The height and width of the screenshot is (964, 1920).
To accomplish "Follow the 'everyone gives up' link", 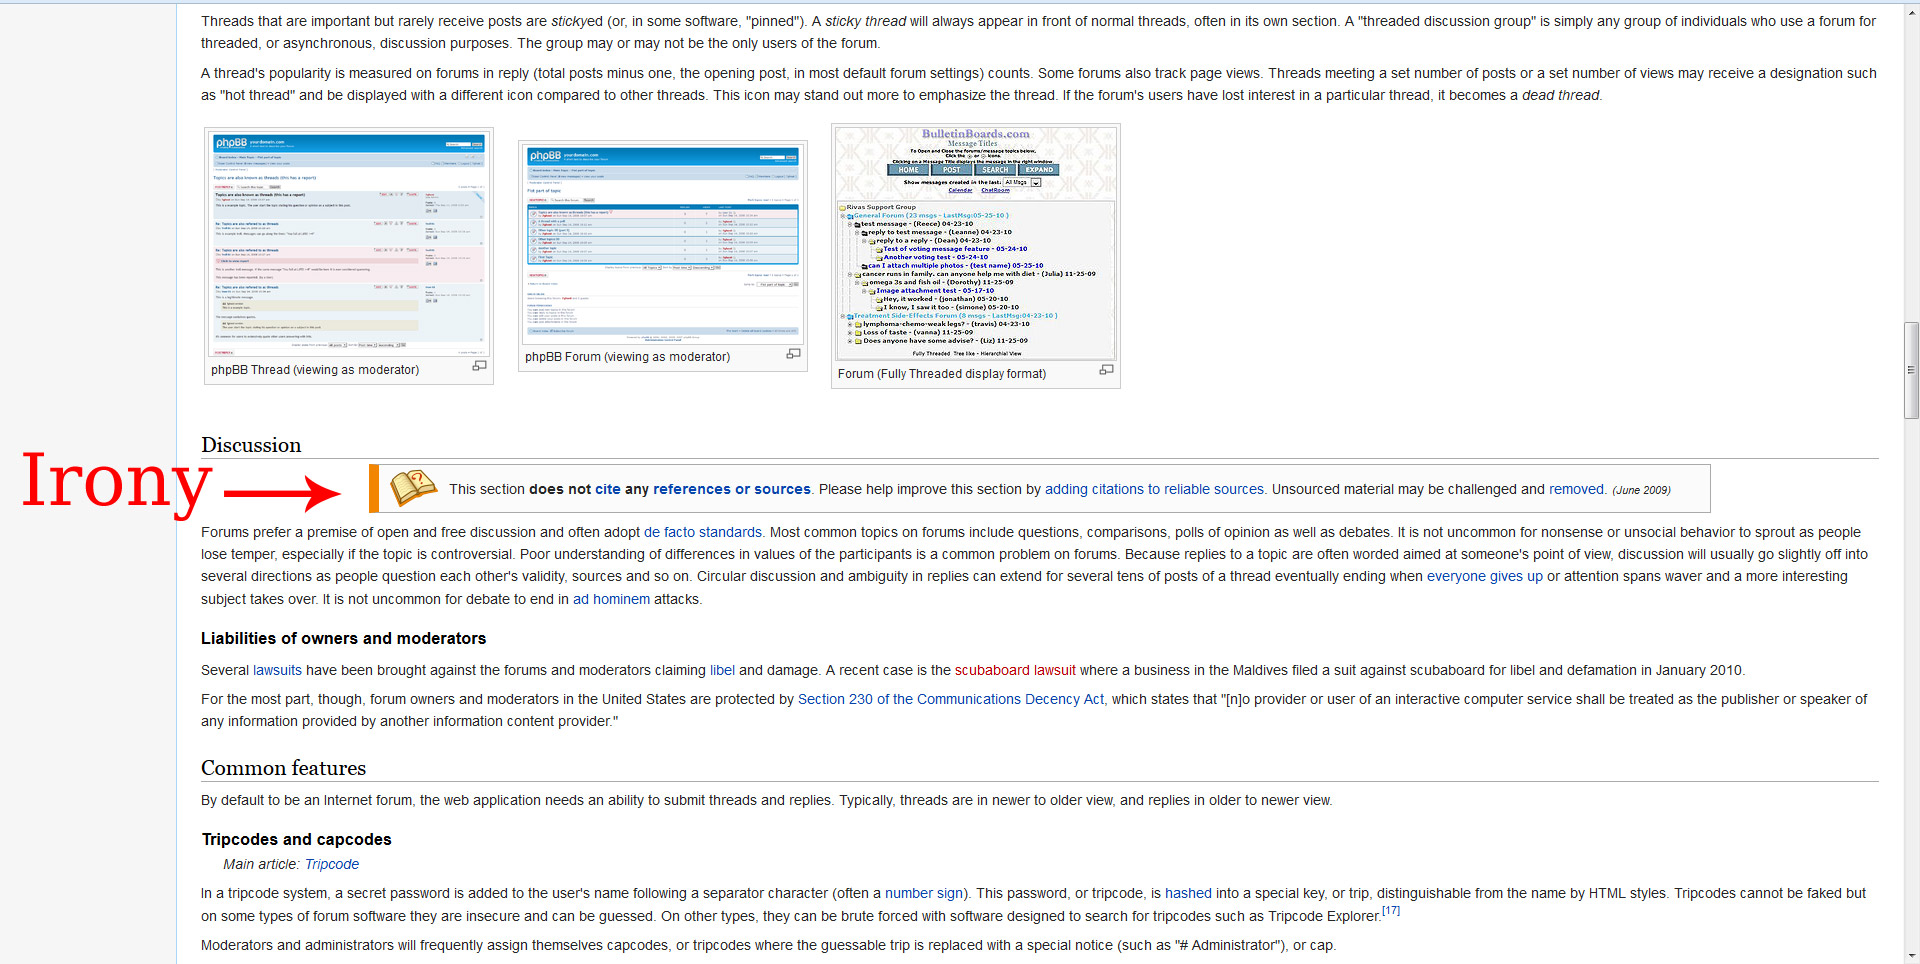I will (x=1484, y=576).
